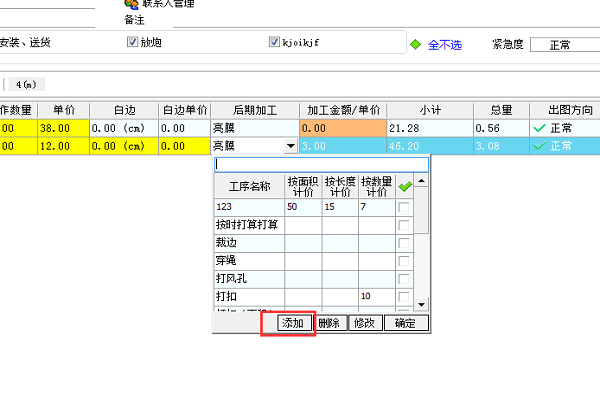The image size is (600, 400).
Task: Select the 打风孔 process name
Action: pos(249,279)
